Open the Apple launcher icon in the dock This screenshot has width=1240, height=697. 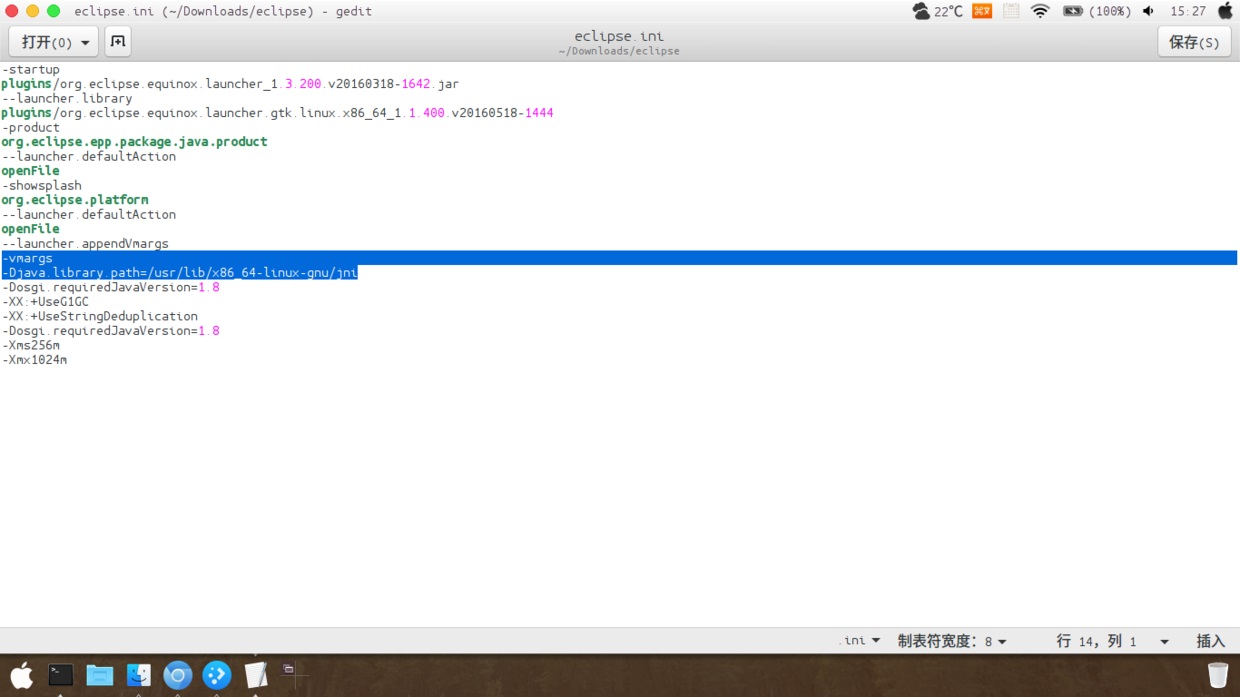(x=21, y=676)
